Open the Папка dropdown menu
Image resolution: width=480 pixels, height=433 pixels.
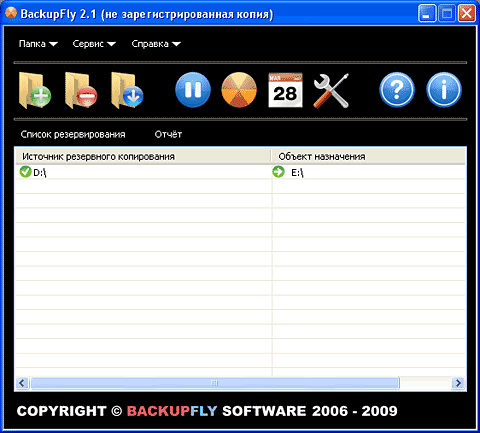(x=38, y=44)
